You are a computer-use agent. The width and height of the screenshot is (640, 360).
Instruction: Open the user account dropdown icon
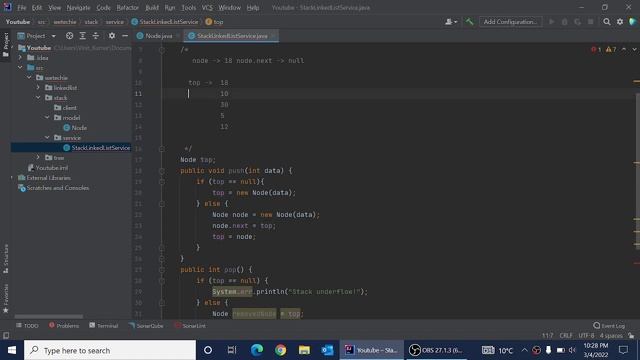(x=451, y=22)
